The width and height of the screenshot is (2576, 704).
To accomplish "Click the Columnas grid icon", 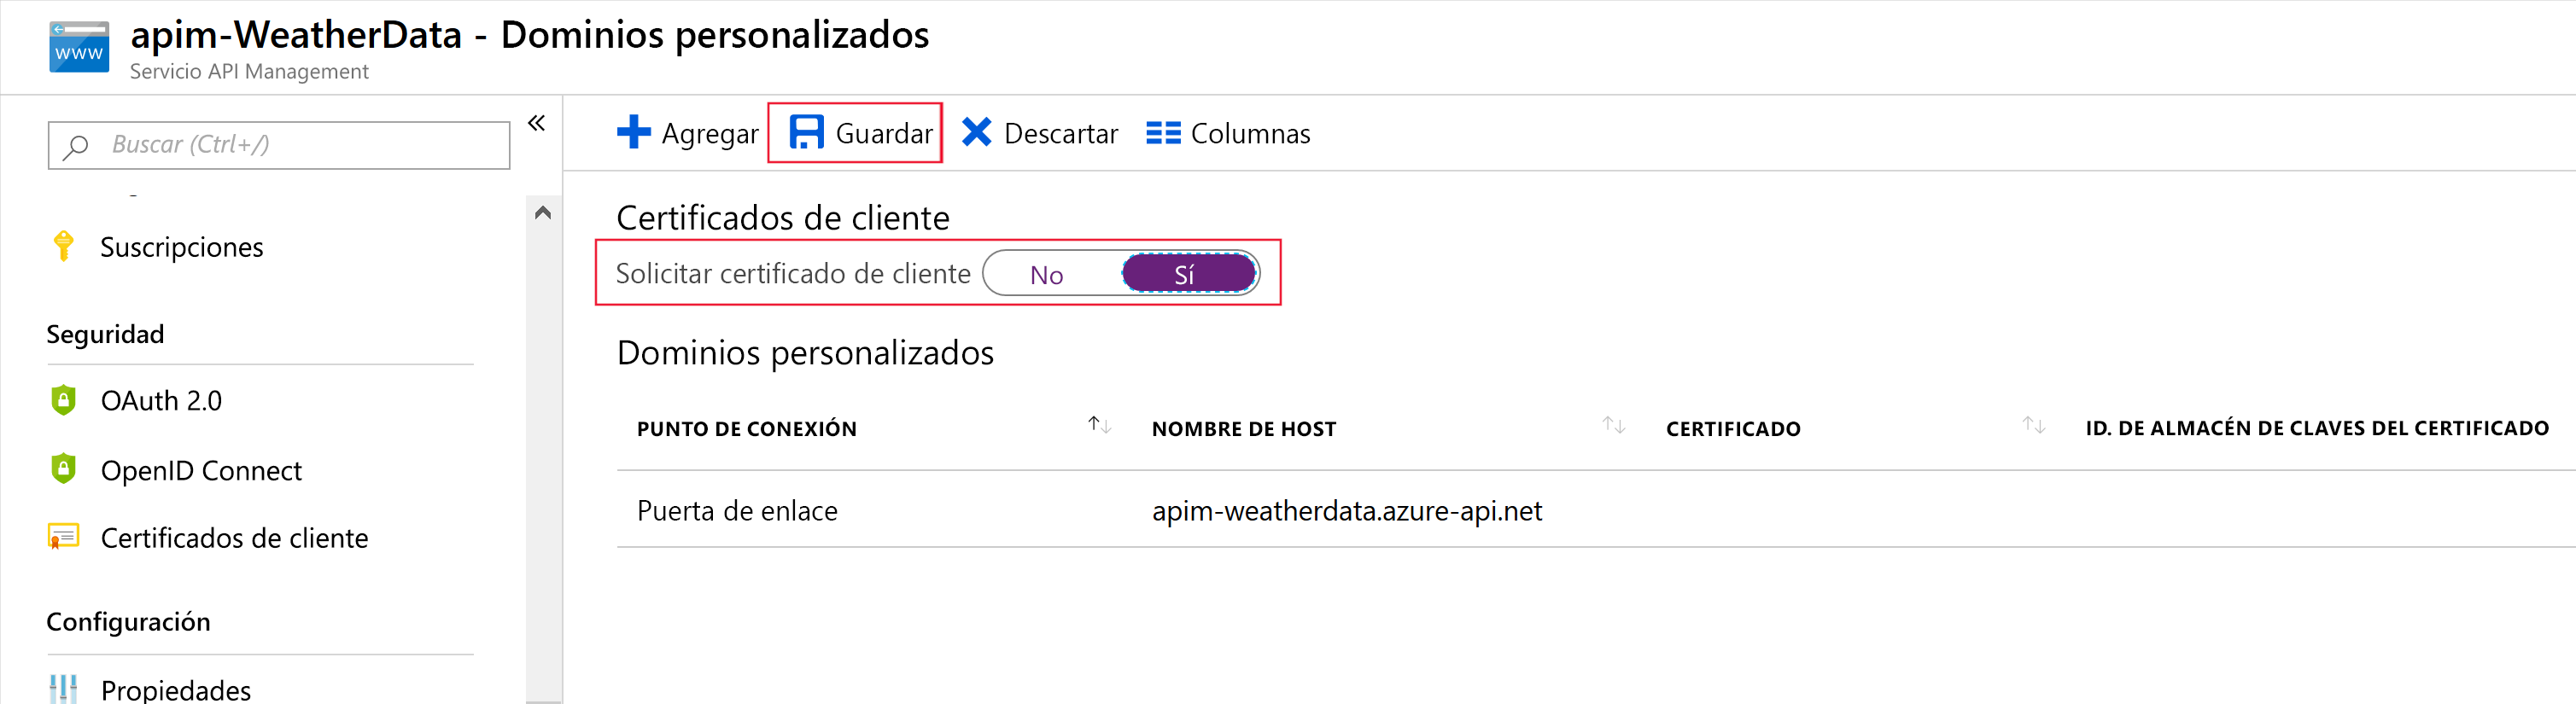I will [1163, 133].
